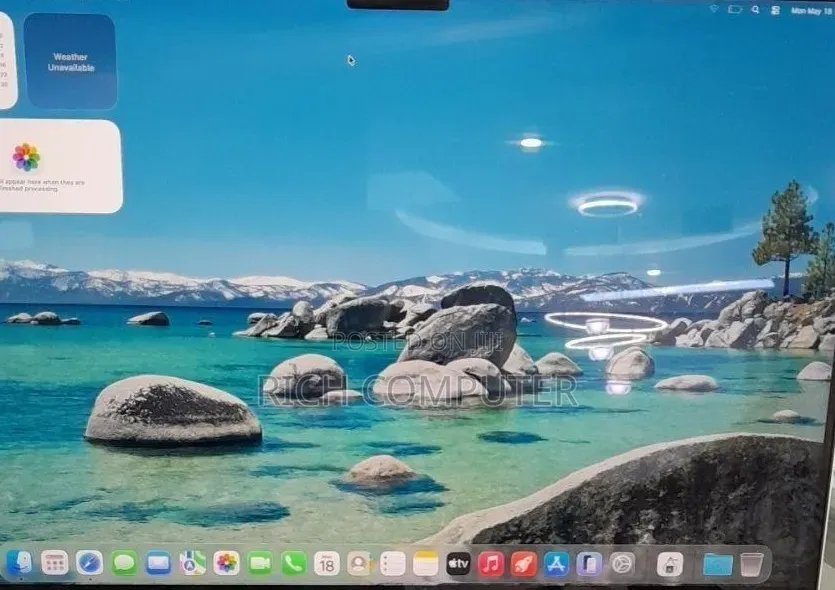Screen dimensions: 835x590
Task: Open the Mail app
Action: (158, 563)
